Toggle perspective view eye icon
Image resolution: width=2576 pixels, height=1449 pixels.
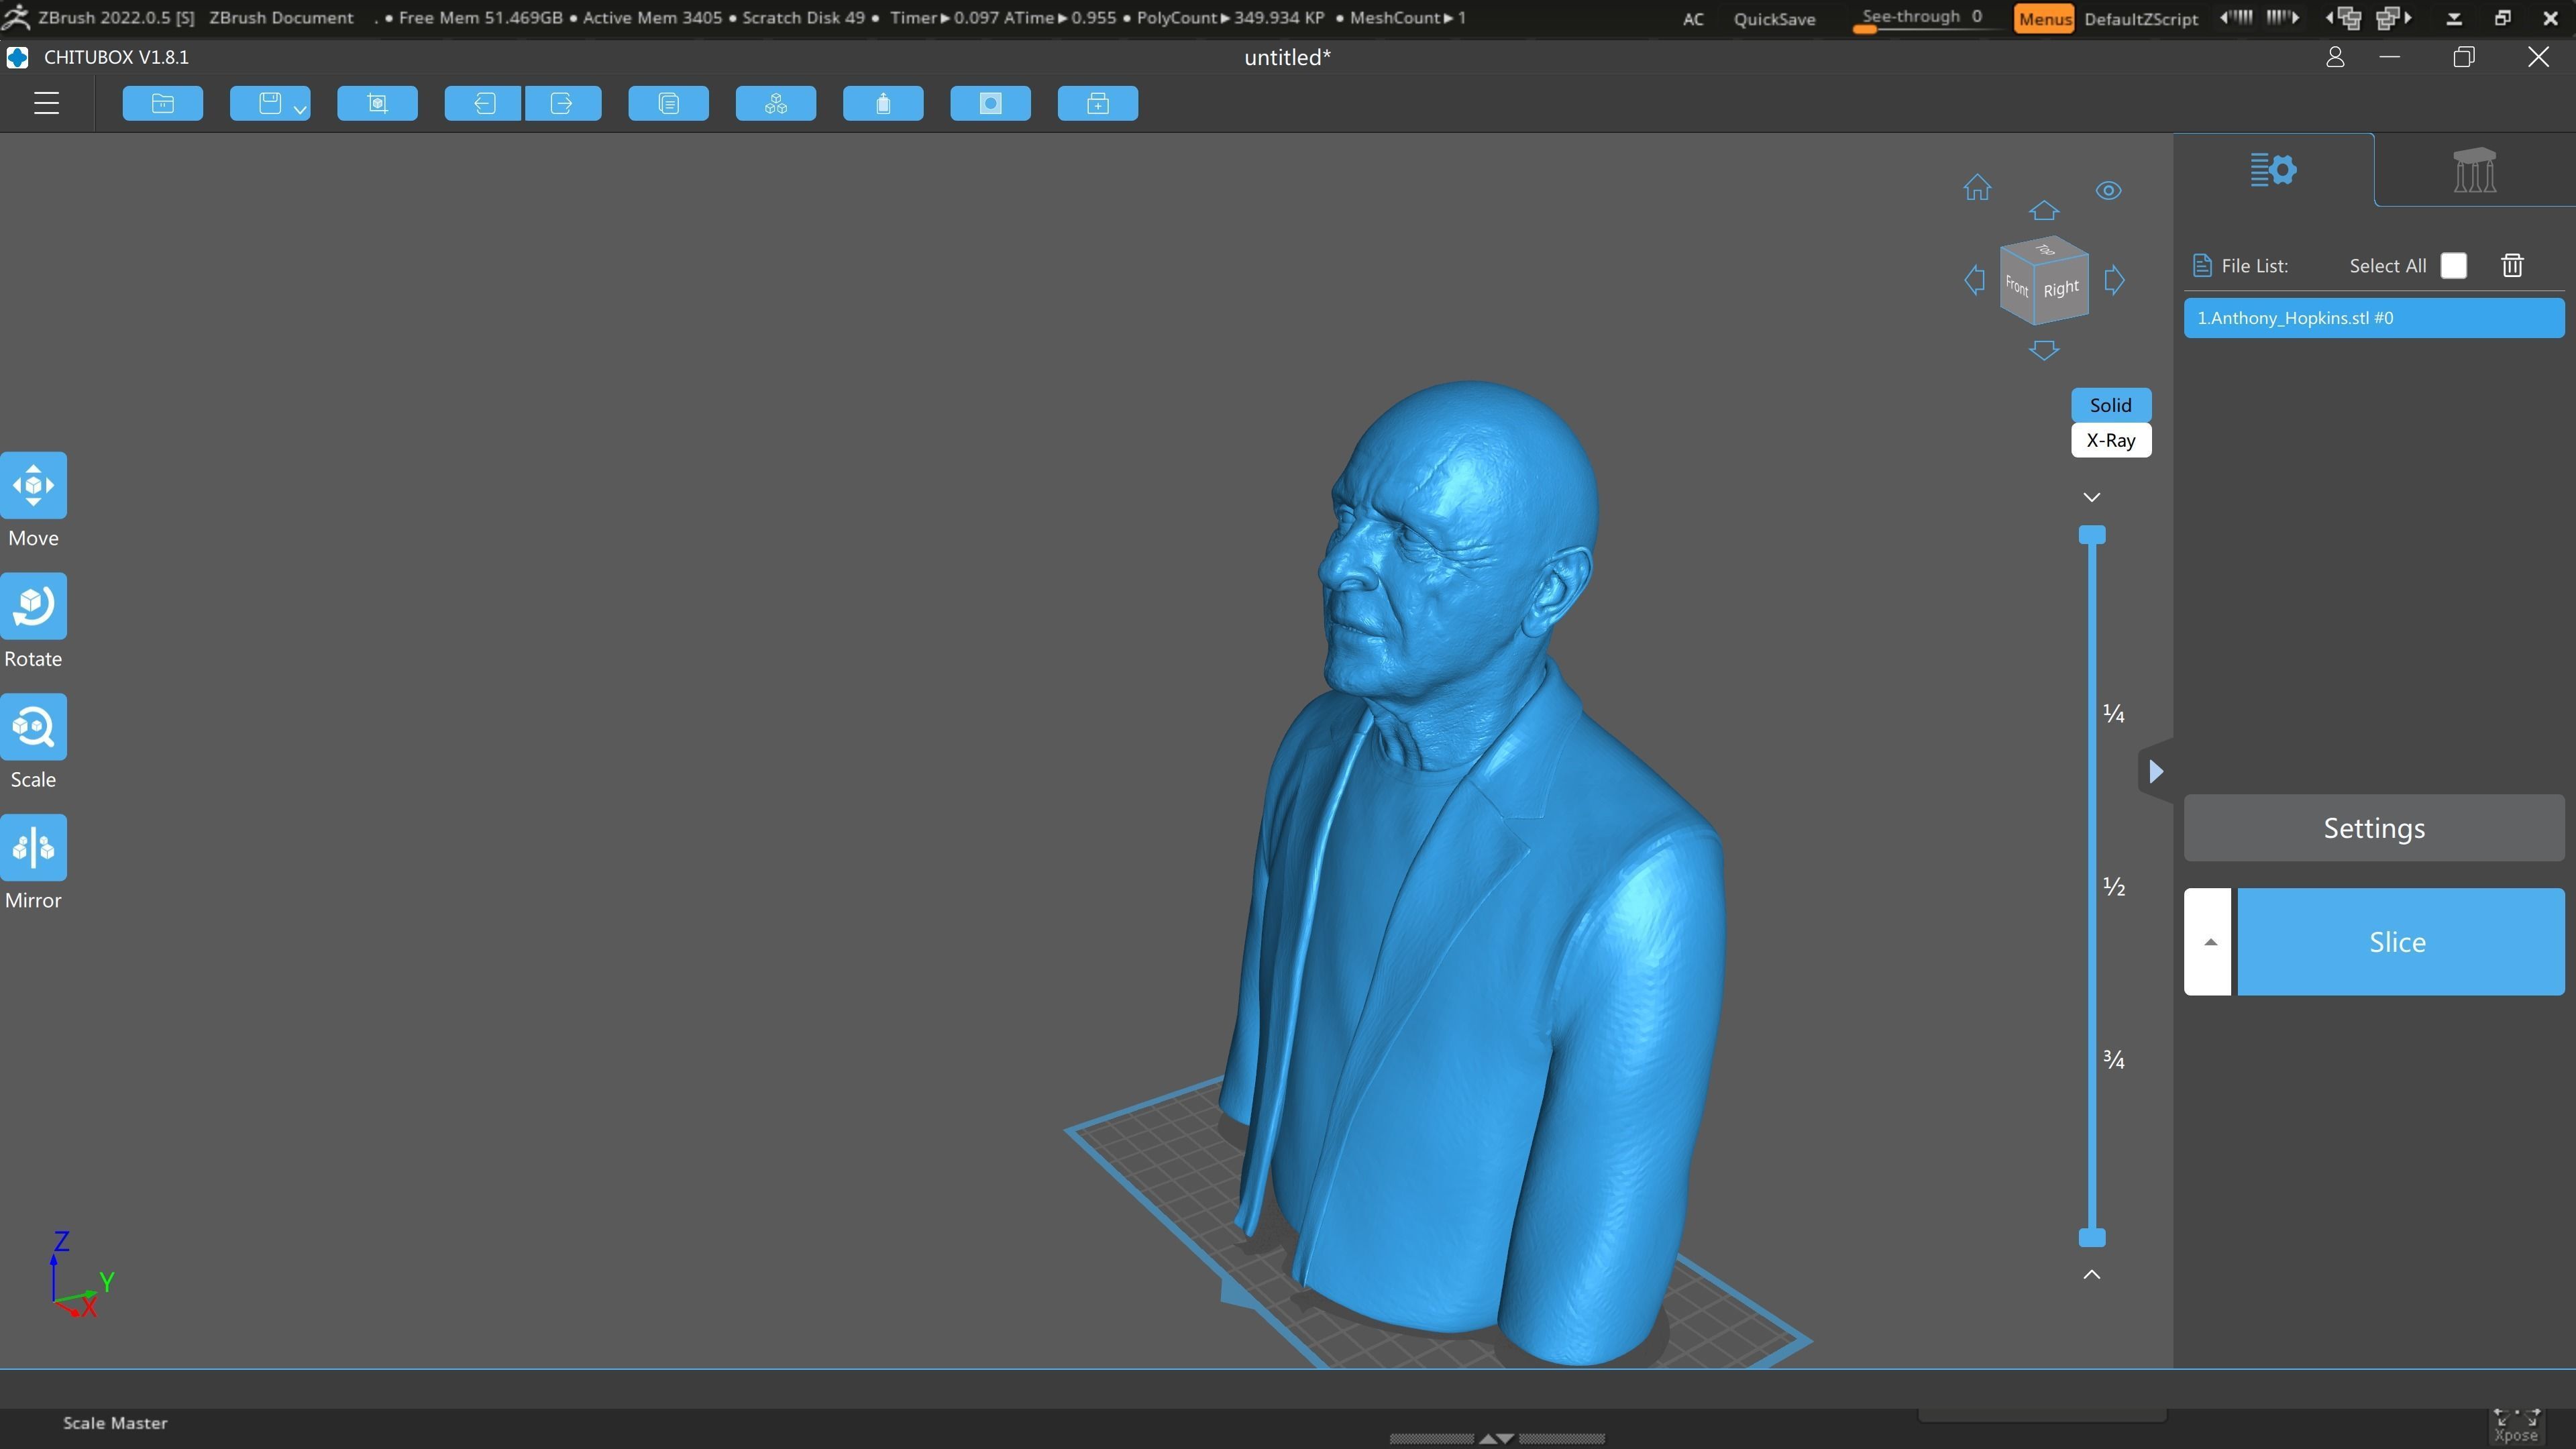(2108, 190)
